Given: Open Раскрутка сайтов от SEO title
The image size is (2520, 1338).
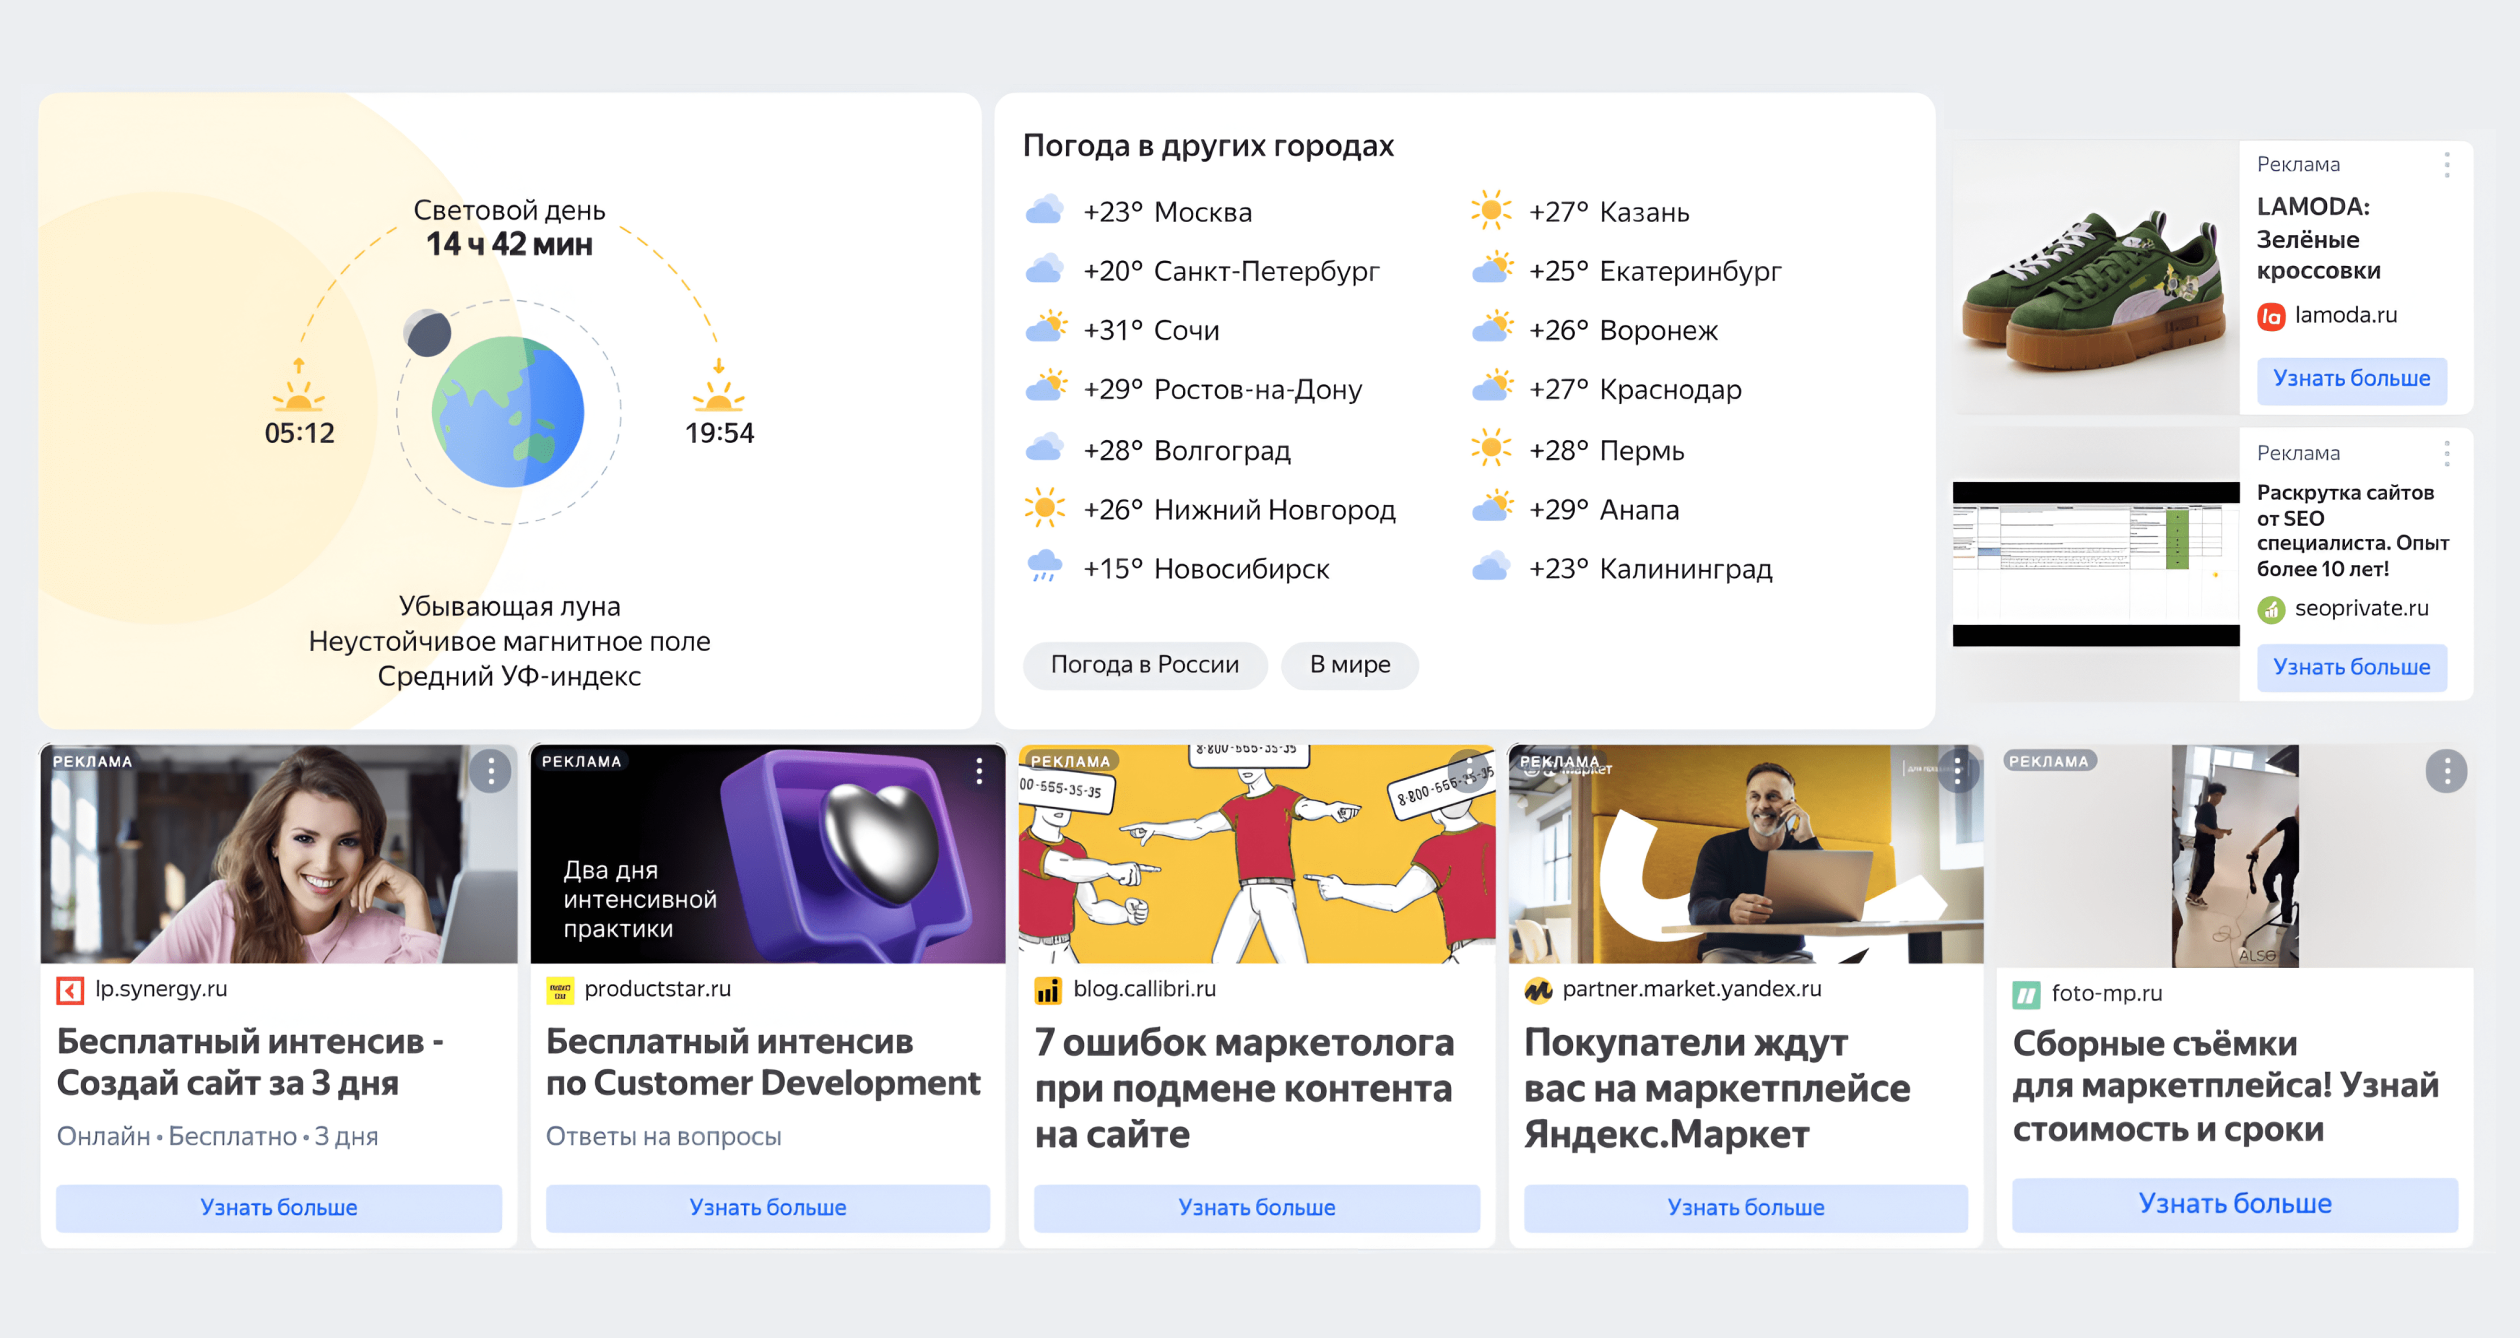Looking at the screenshot, I should point(2353,531).
